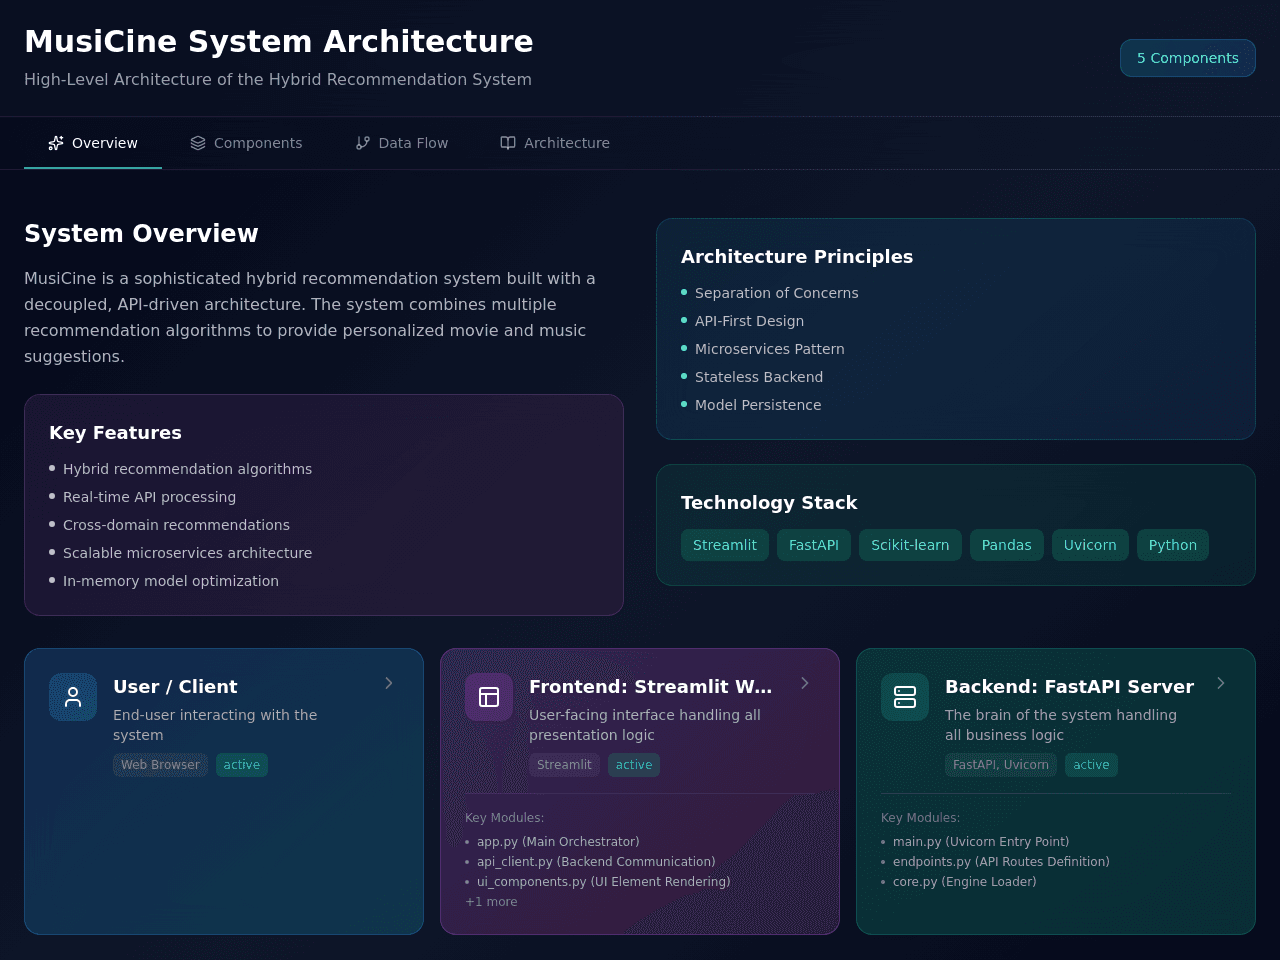Click the 'High-Level Architecture of the Hybrid' subtitle

(278, 79)
